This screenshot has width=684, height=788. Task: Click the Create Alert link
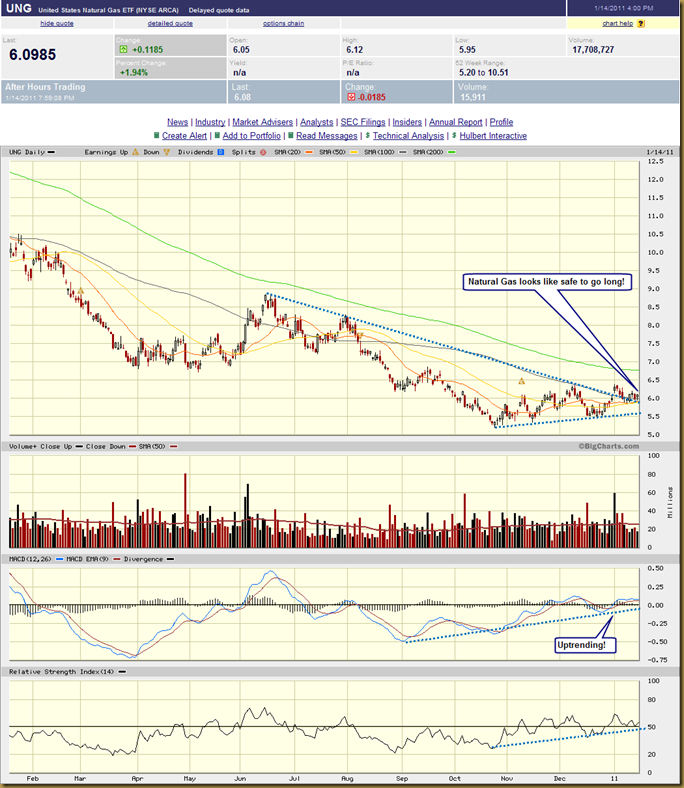(x=184, y=136)
